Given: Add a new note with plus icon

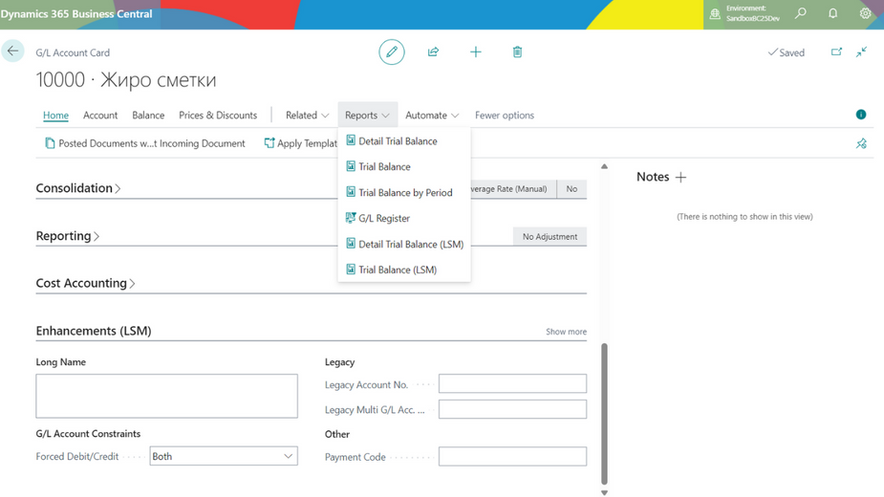Looking at the screenshot, I should 680,177.
